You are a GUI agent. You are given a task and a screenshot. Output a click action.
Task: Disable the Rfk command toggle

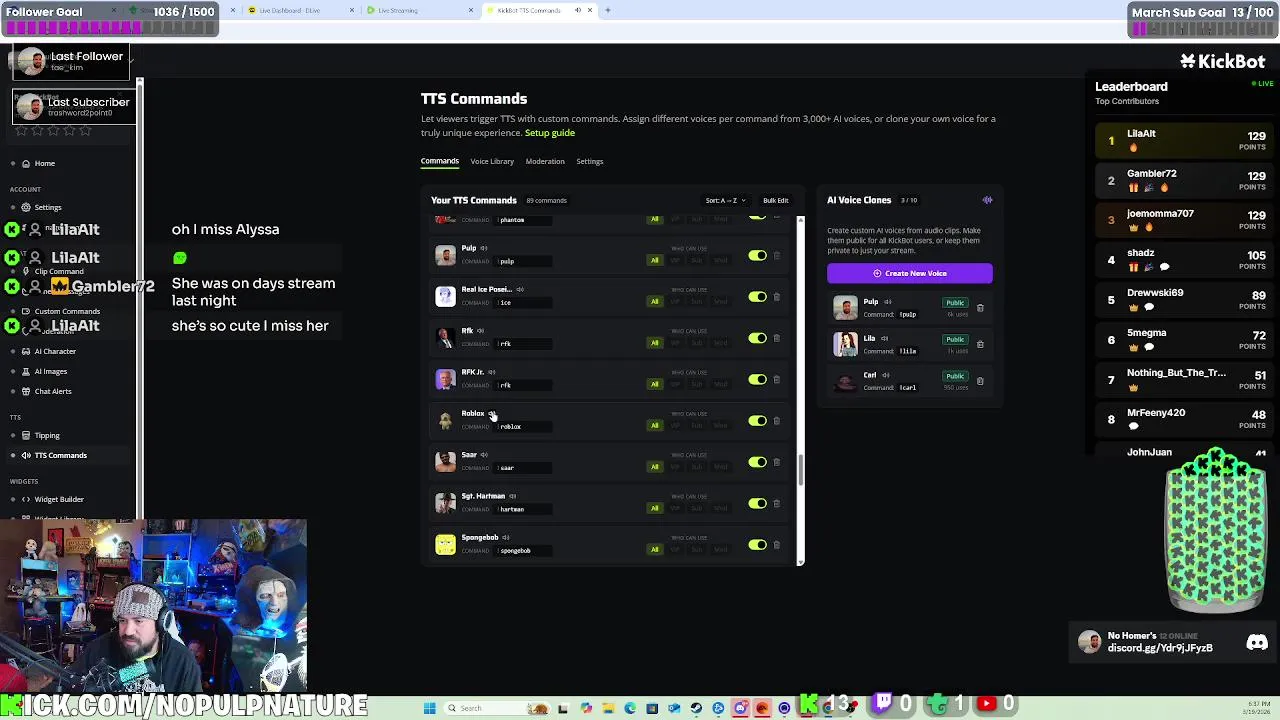click(757, 338)
